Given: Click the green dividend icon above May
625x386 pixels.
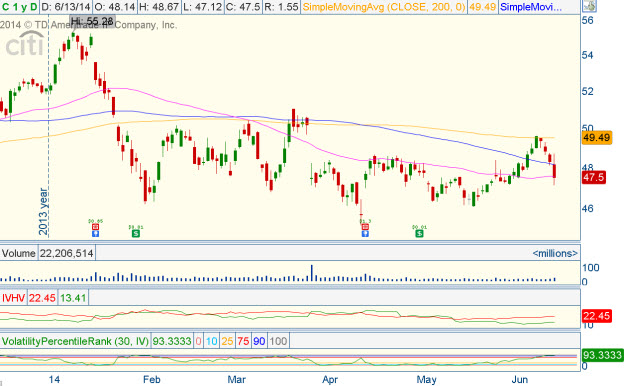Looking at the screenshot, I should (x=419, y=233).
